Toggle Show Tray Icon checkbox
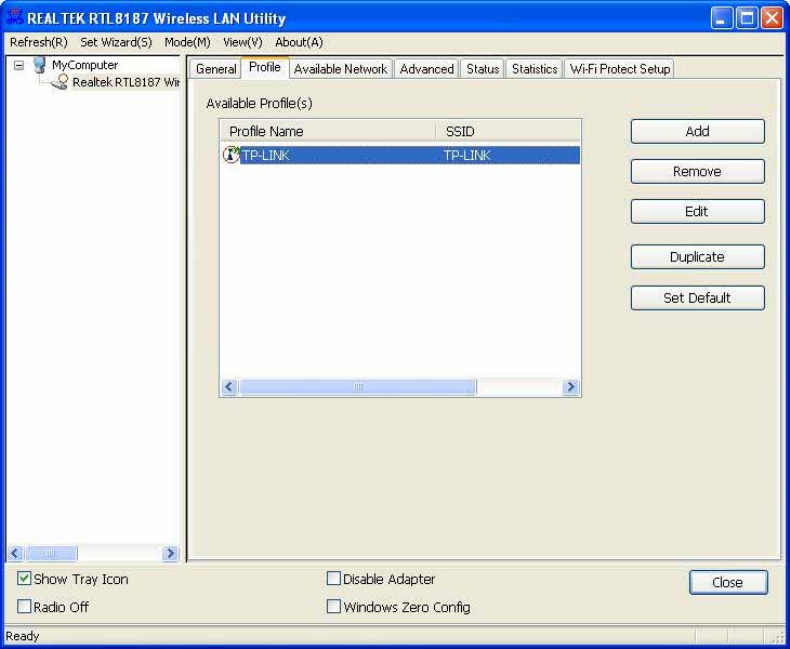This screenshot has height=649, width=790. [24, 578]
